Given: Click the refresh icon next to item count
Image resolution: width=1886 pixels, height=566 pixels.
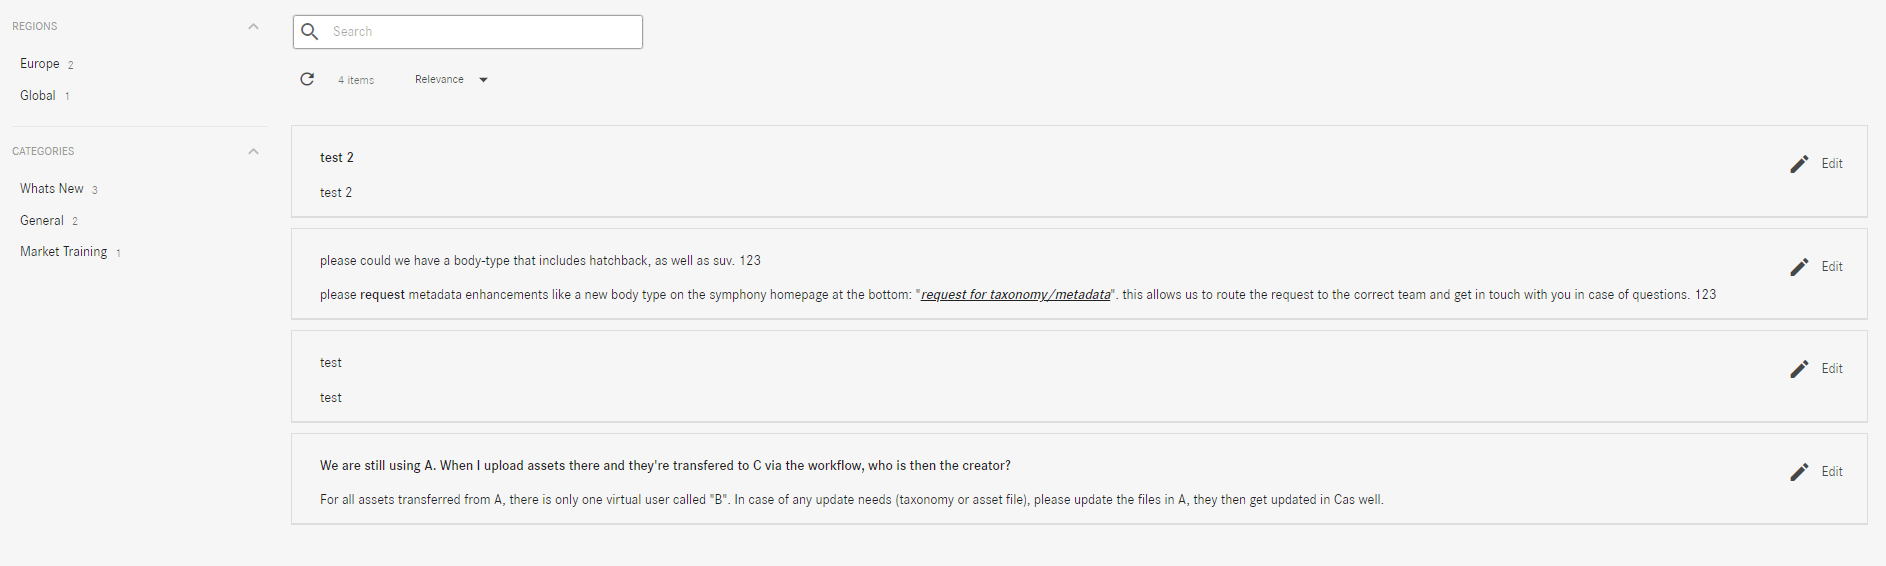Looking at the screenshot, I should pyautogui.click(x=307, y=79).
